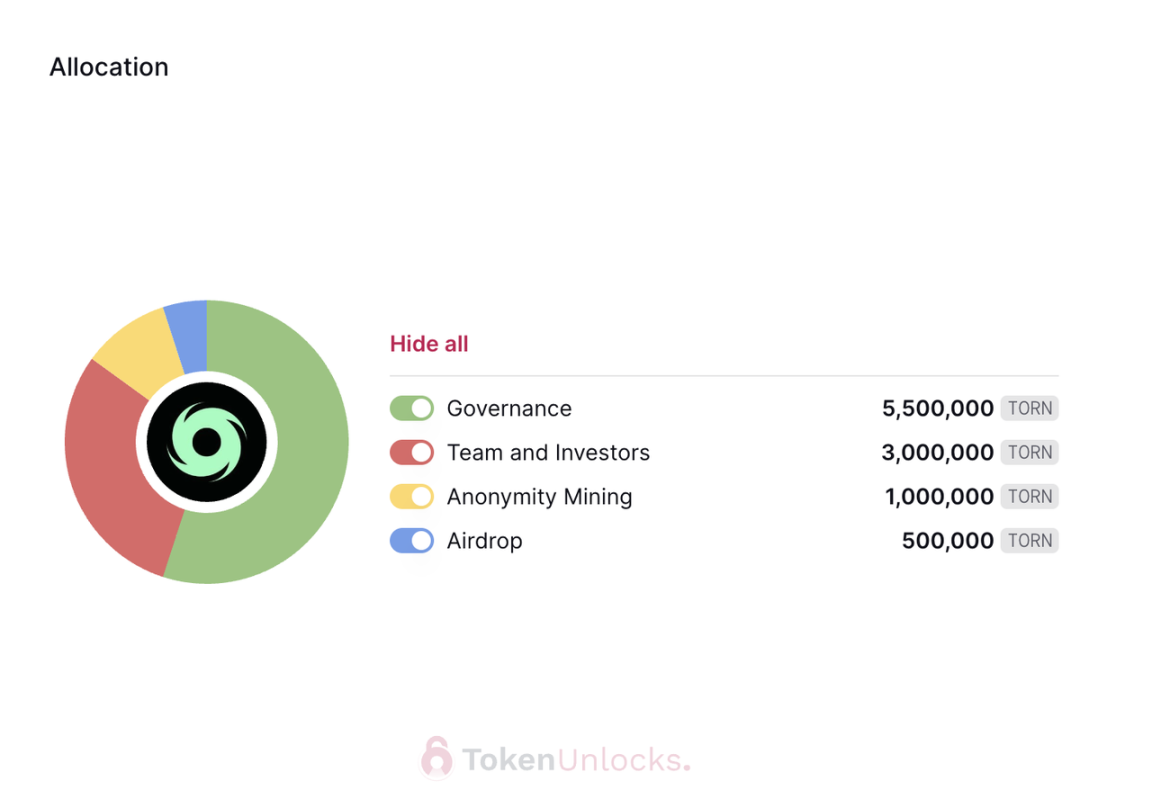The image size is (1152, 799).
Task: Click the Airdrop legend label
Action: 485,541
